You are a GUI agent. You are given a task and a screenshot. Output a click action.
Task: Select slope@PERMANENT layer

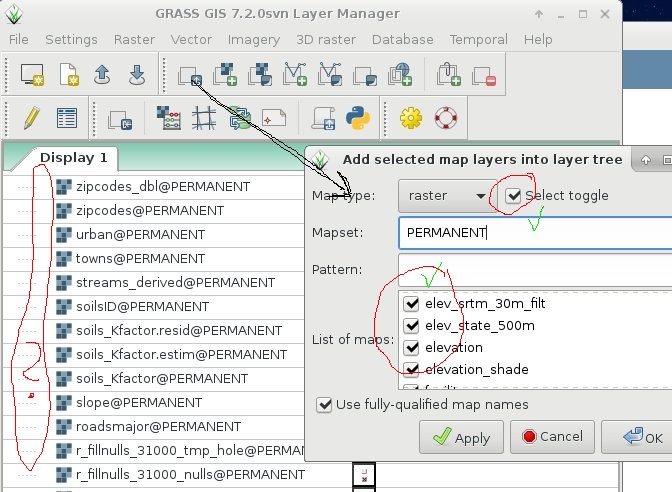click(x=139, y=403)
